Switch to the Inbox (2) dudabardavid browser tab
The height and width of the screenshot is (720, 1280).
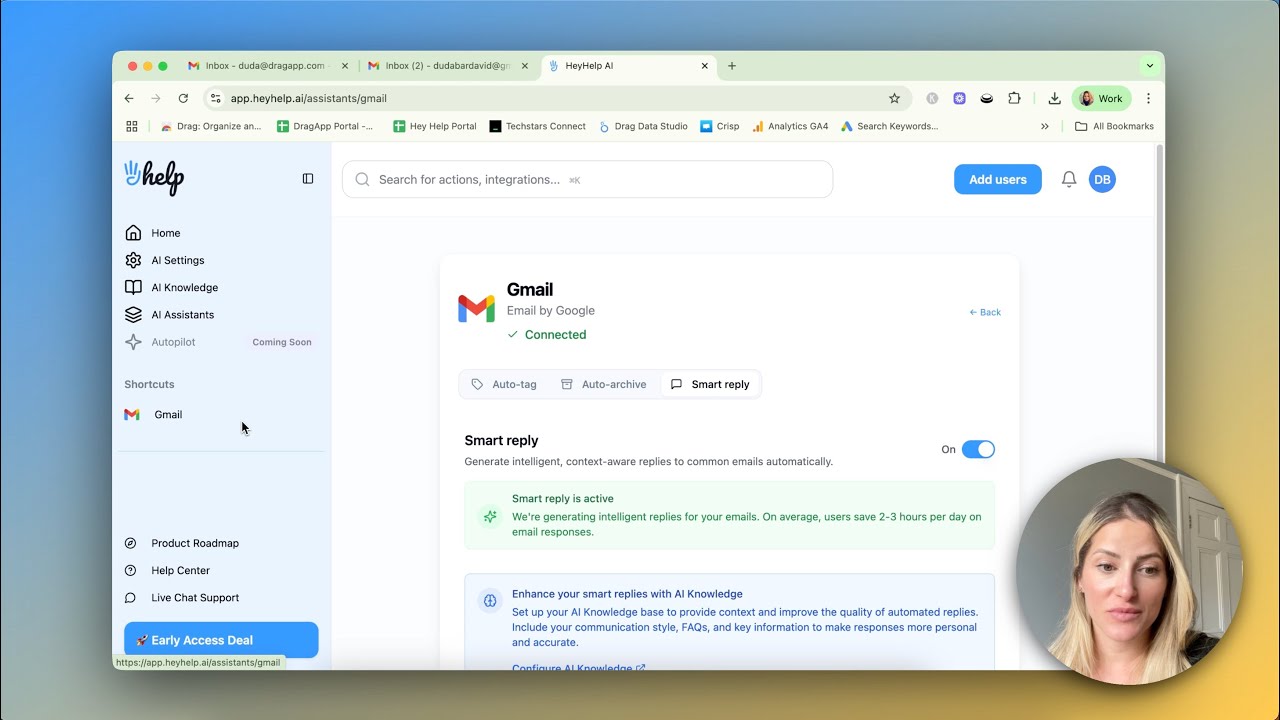tap(448, 66)
